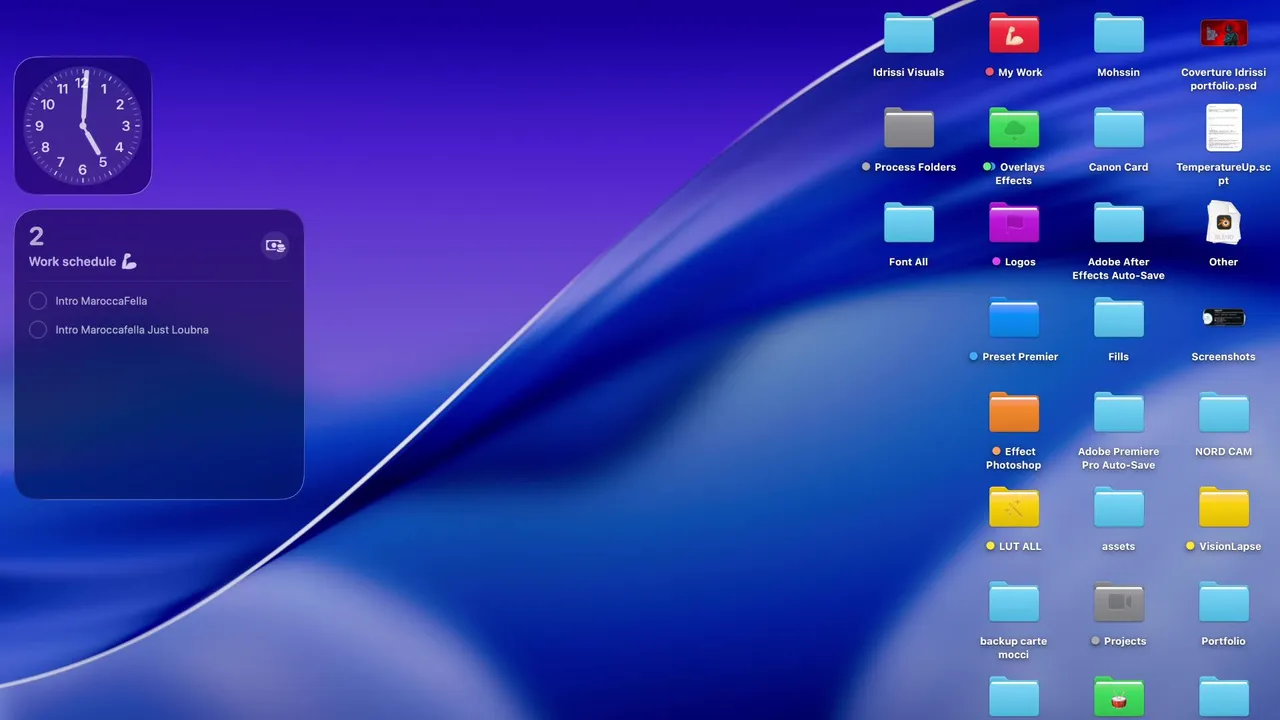Select the assets folder
Screen dimensions: 1280x720
(x=1118, y=508)
